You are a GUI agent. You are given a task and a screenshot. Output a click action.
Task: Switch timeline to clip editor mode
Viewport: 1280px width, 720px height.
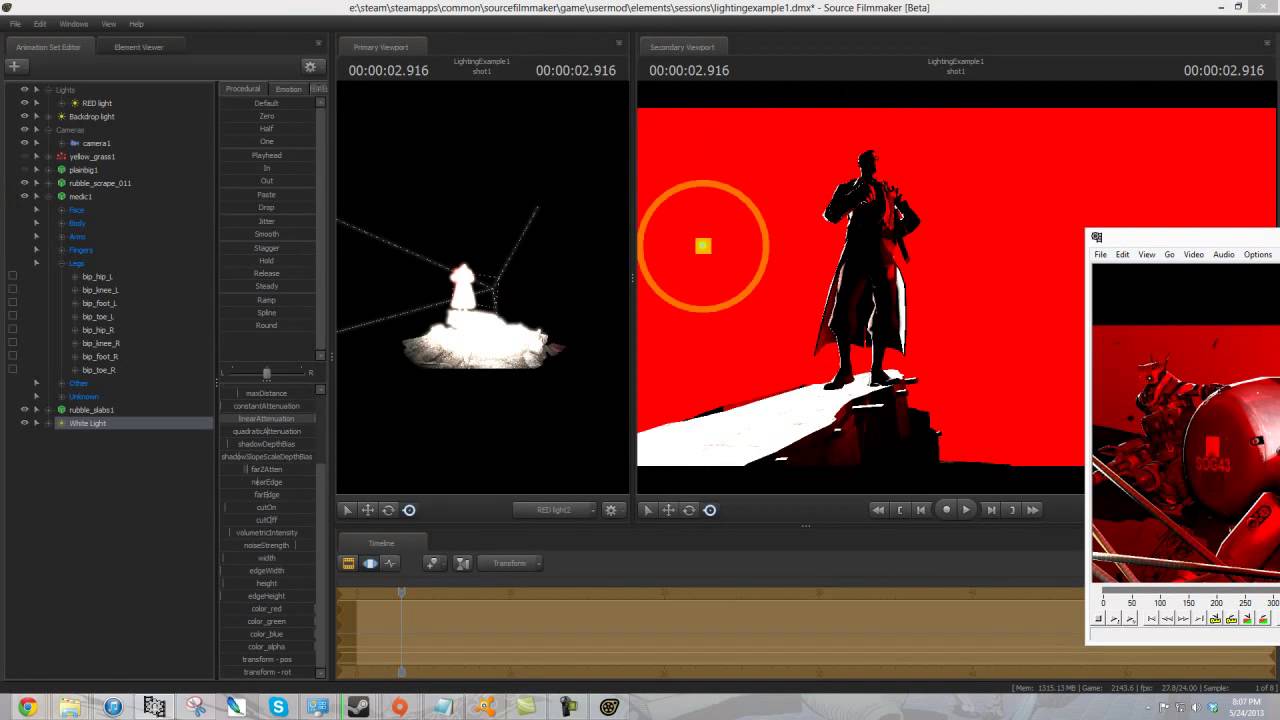(349, 563)
